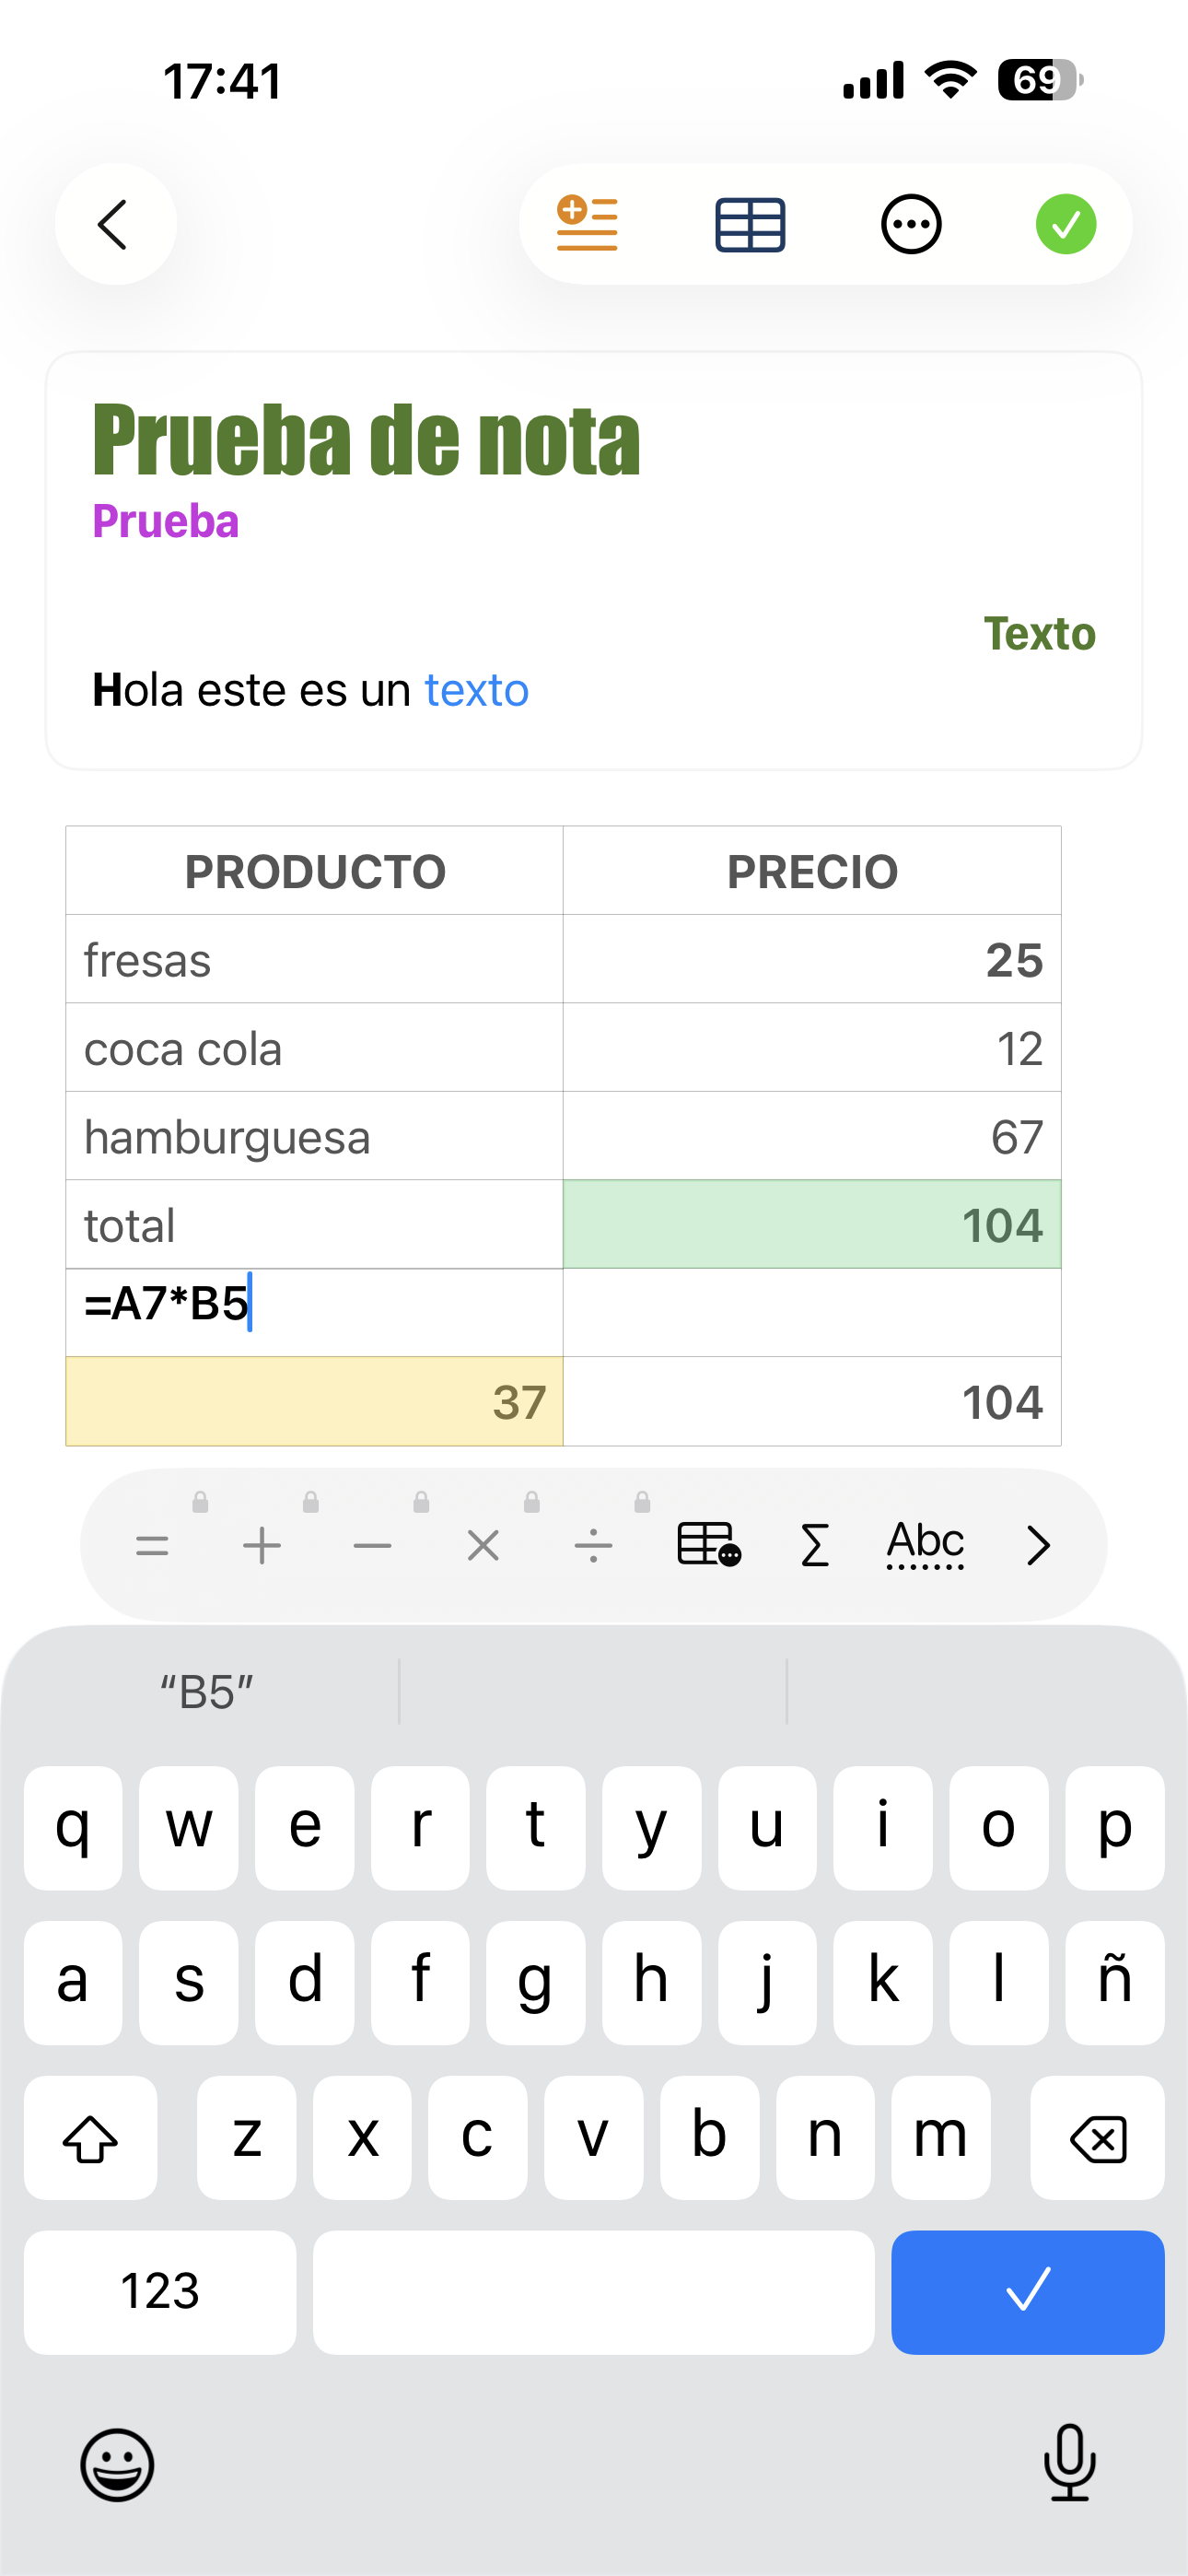Open the cell reference table icon
Screen dimensions: 1188x2576
(708, 1544)
